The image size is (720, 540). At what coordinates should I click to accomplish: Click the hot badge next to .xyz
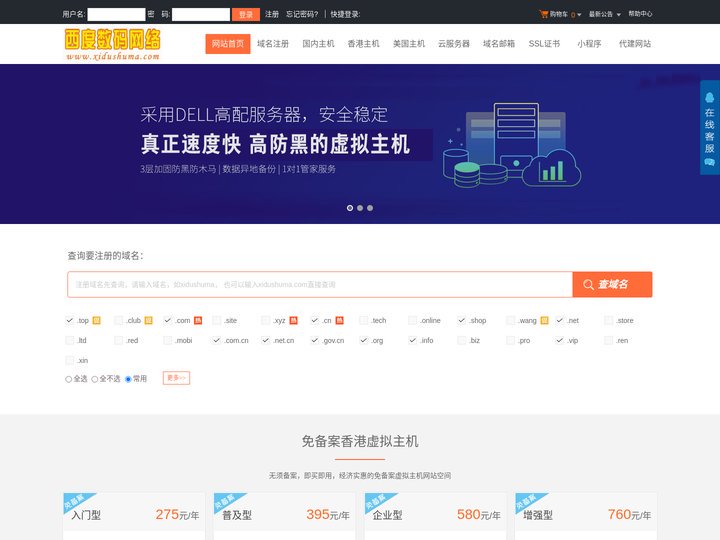coord(293,321)
